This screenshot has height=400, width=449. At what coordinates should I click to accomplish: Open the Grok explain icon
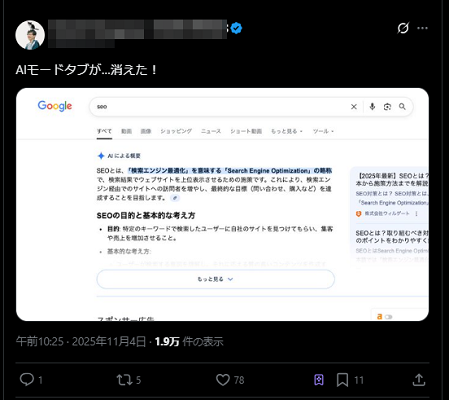coord(403,28)
